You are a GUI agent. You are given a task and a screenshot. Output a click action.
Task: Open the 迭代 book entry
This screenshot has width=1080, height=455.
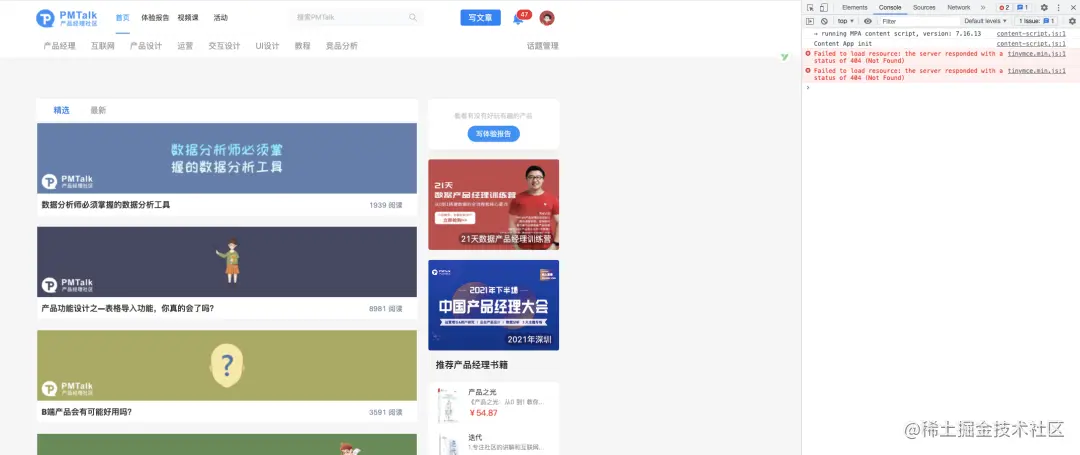493,443
